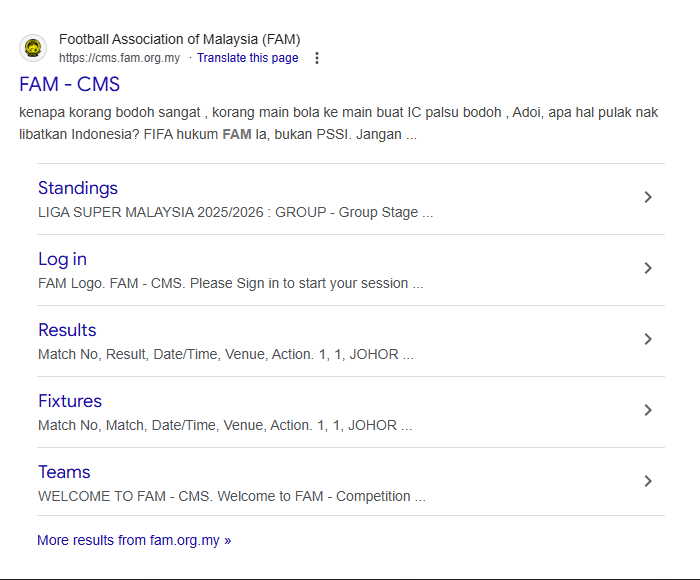Open the Standings sitelink
The height and width of the screenshot is (580, 700).
(78, 188)
